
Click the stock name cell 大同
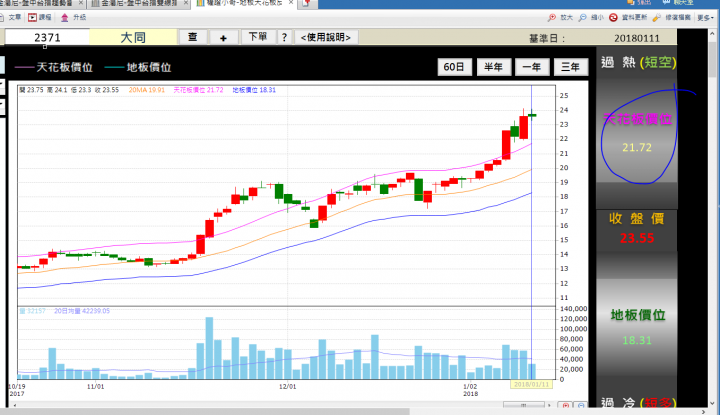click(133, 37)
